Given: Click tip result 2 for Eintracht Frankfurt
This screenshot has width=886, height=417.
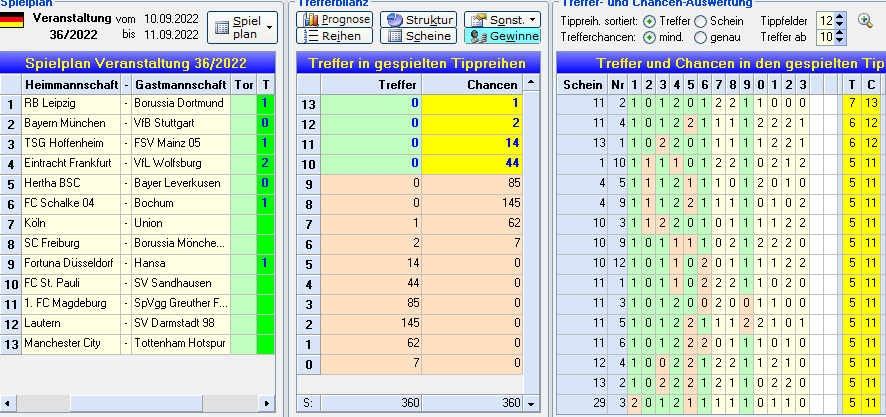Looking at the screenshot, I should [266, 163].
